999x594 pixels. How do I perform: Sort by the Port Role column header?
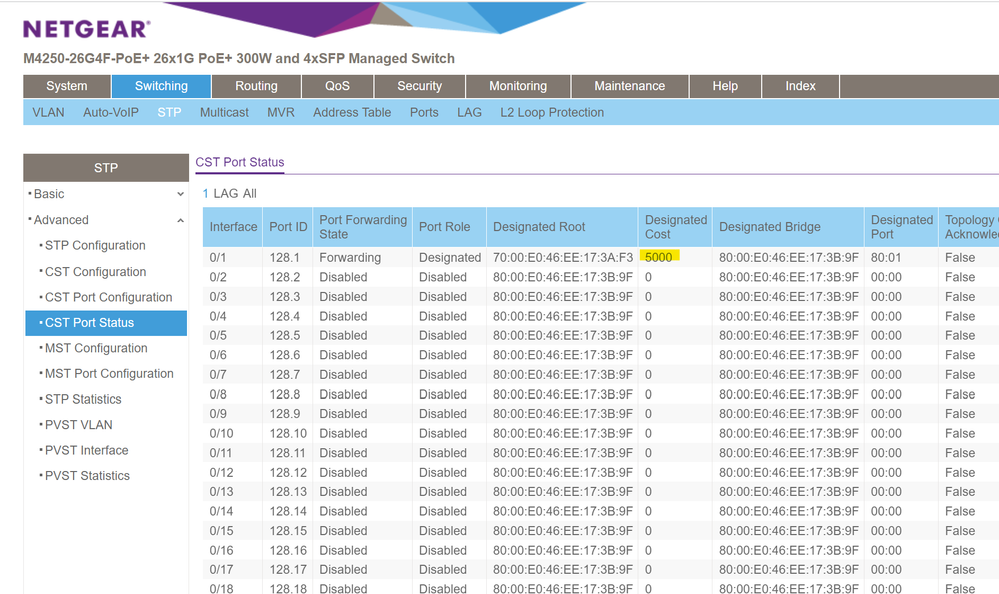tap(444, 227)
